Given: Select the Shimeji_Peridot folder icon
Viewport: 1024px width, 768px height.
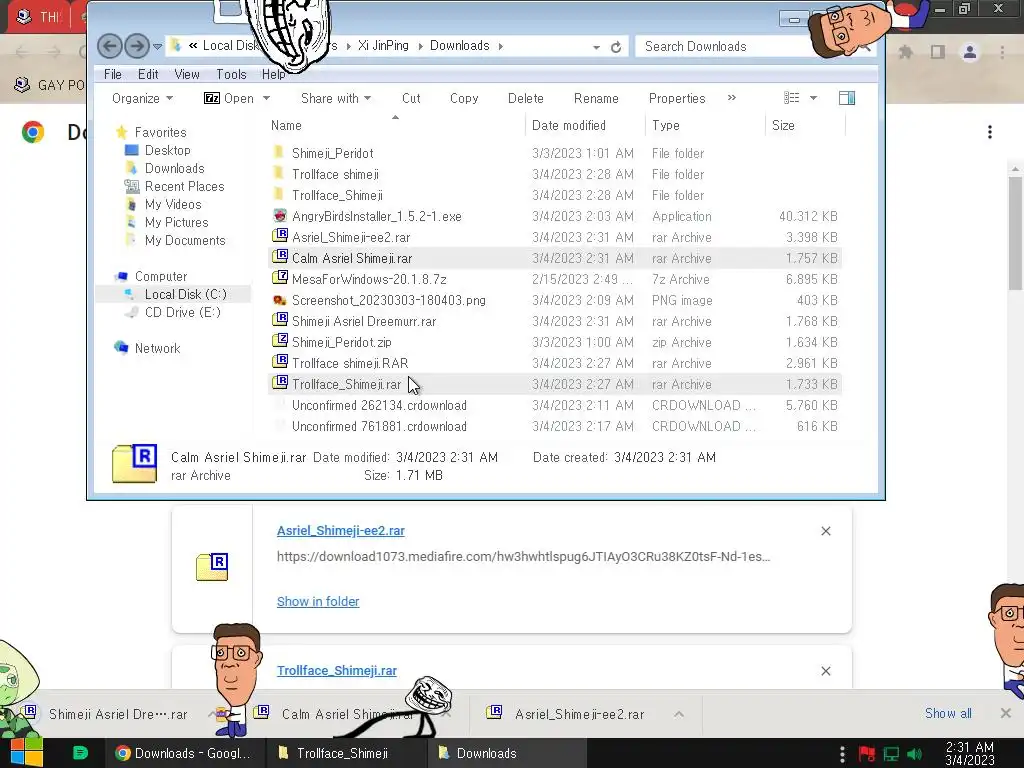Looking at the screenshot, I should point(279,153).
